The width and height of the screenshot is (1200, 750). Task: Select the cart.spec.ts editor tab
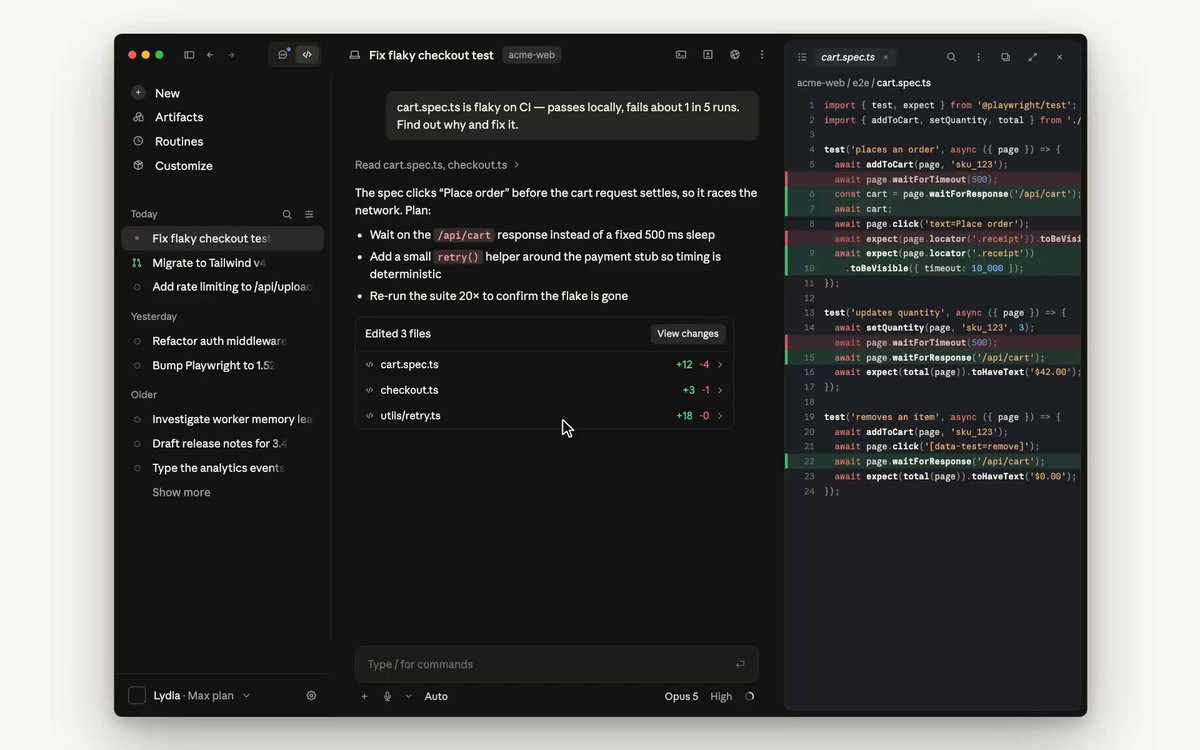tap(847, 57)
